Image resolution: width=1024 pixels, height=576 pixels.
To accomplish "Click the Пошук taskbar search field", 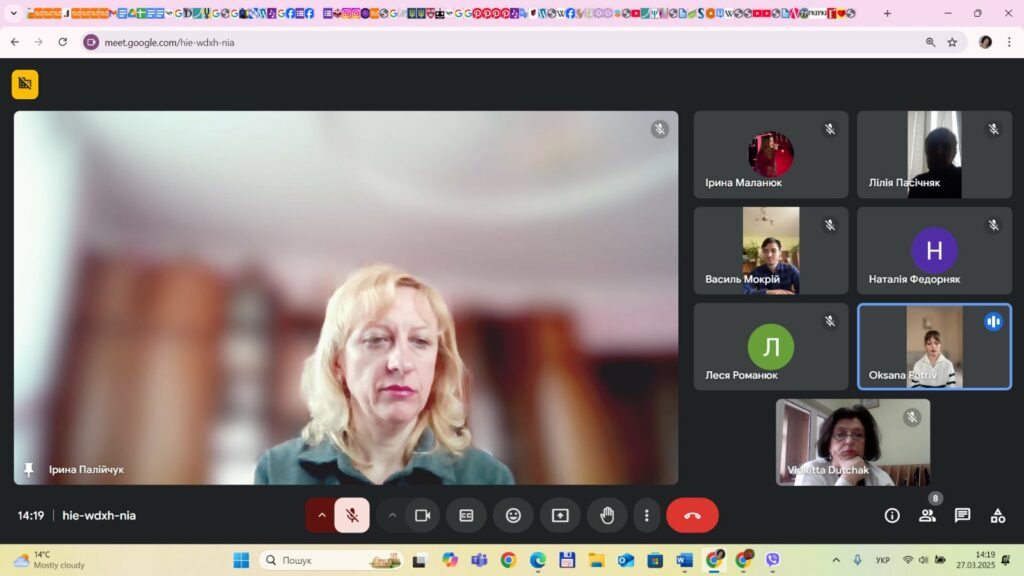I will (331, 560).
